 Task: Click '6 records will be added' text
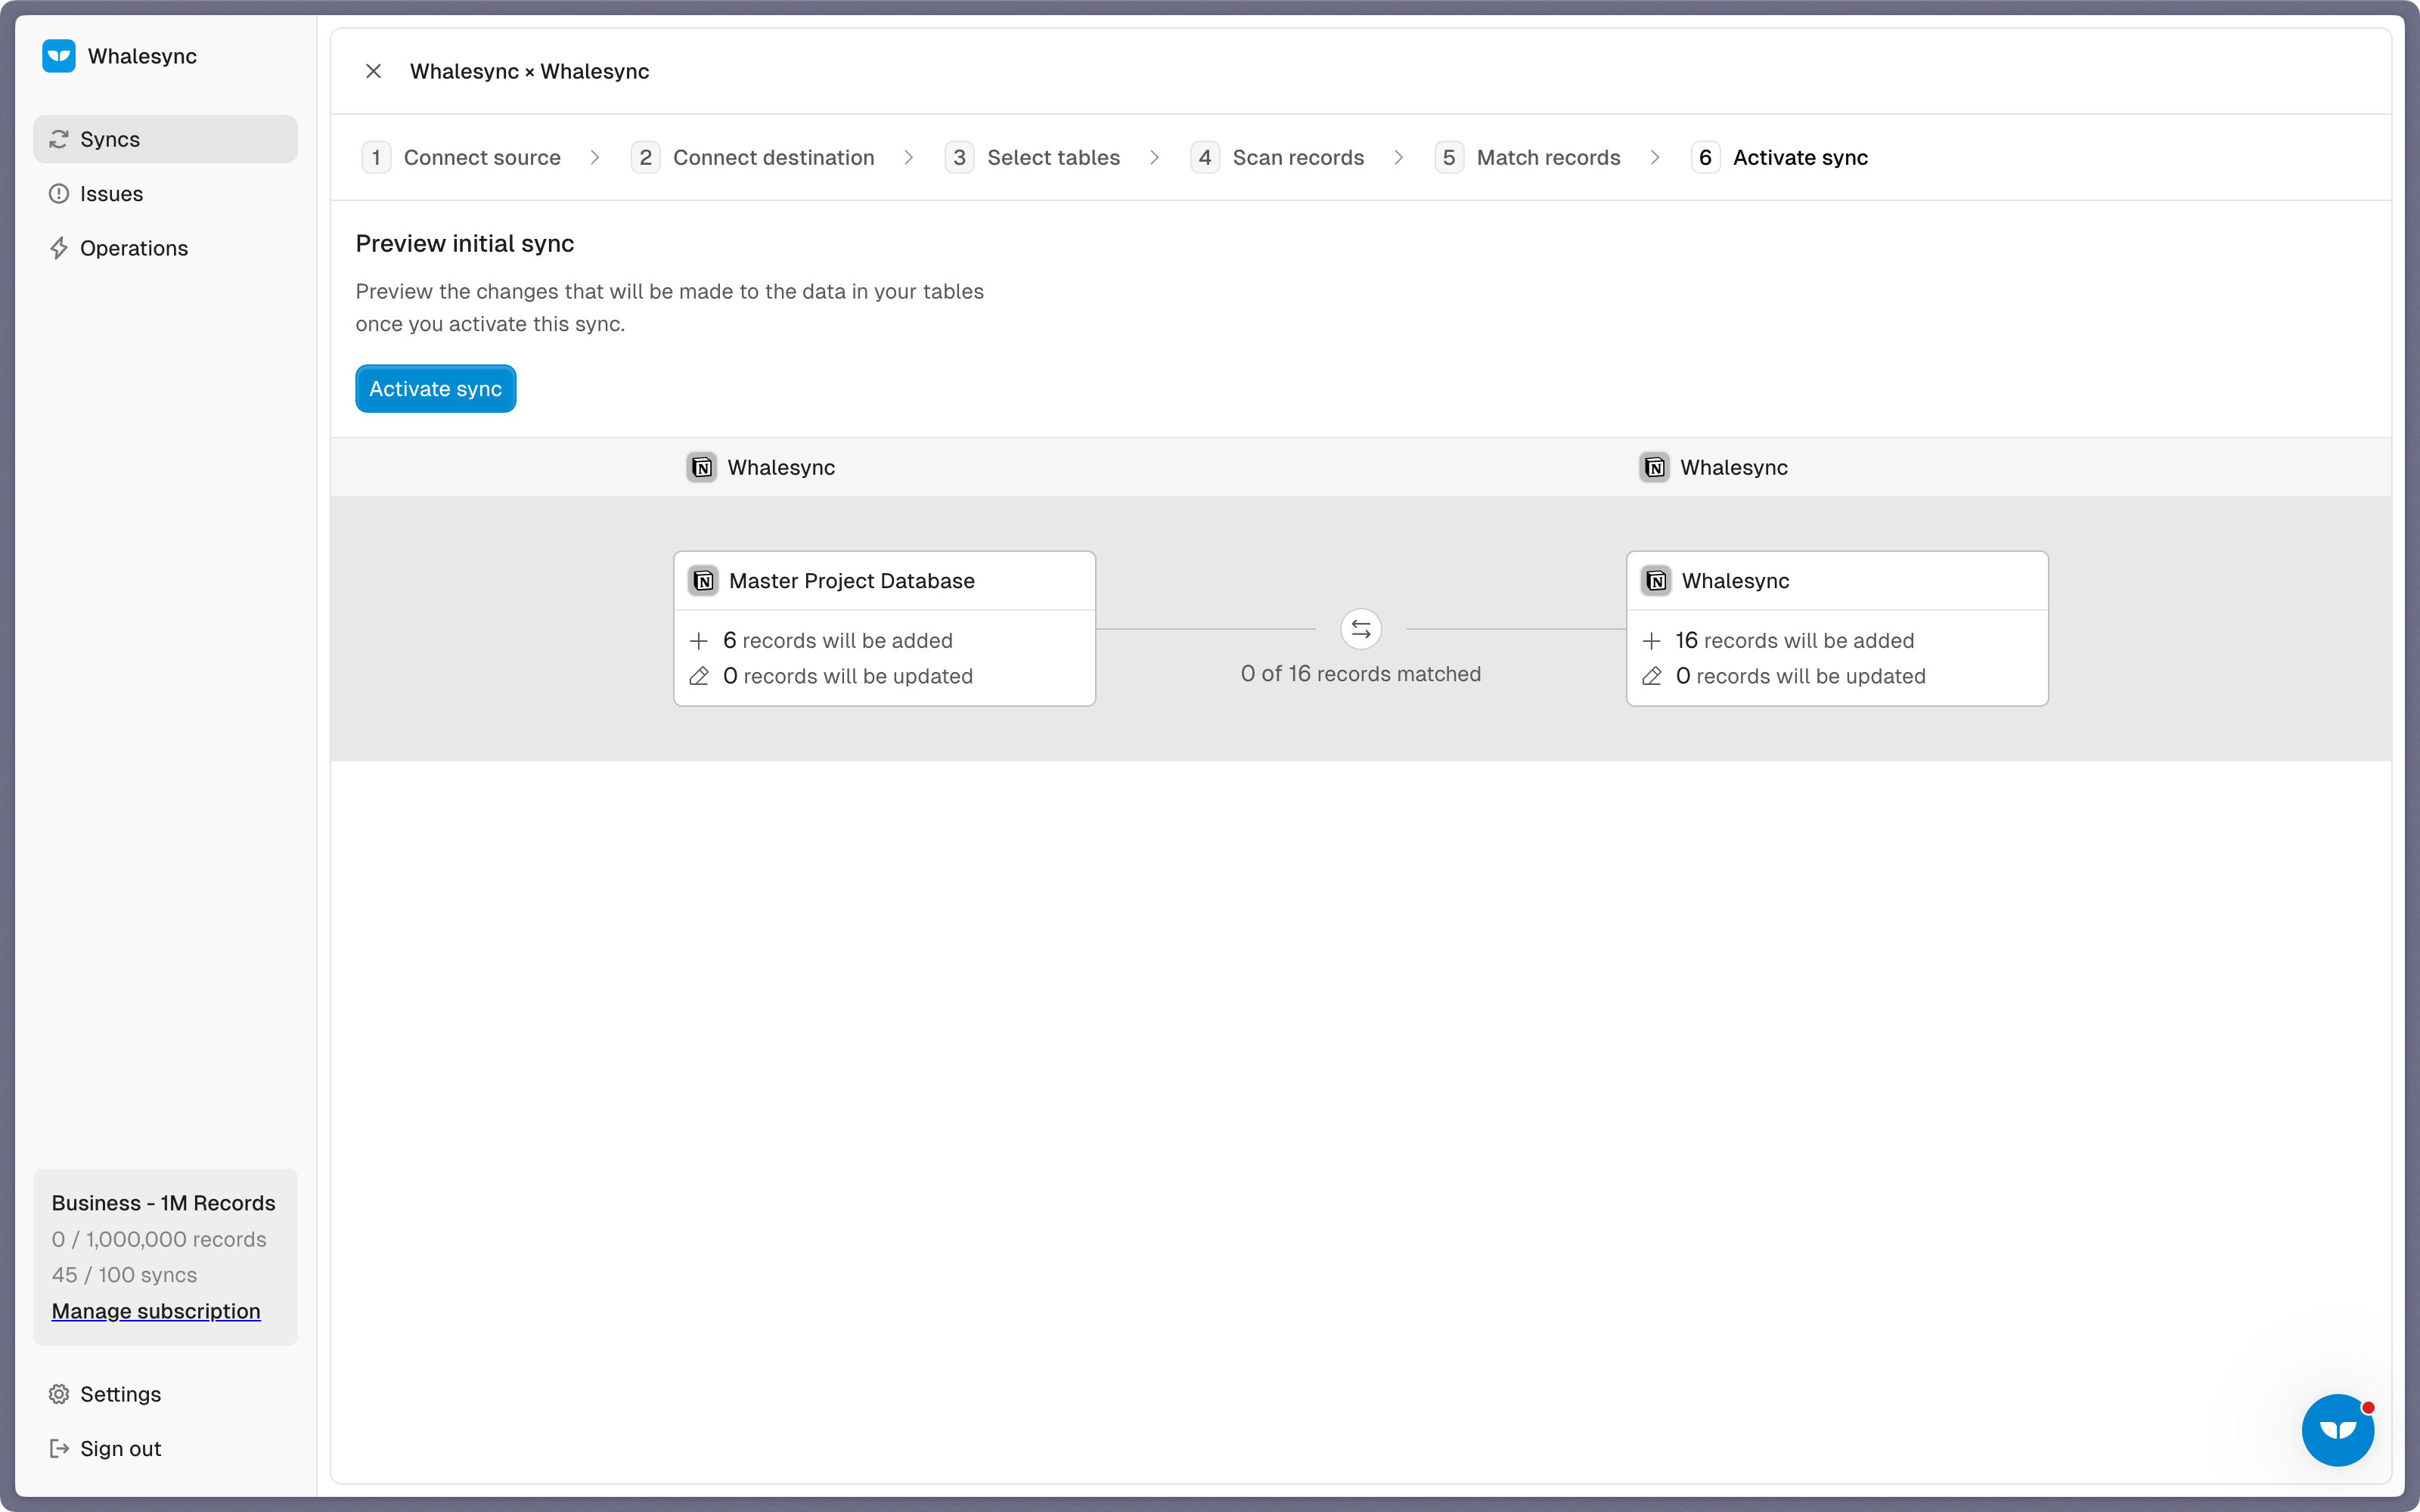pyautogui.click(x=838, y=641)
